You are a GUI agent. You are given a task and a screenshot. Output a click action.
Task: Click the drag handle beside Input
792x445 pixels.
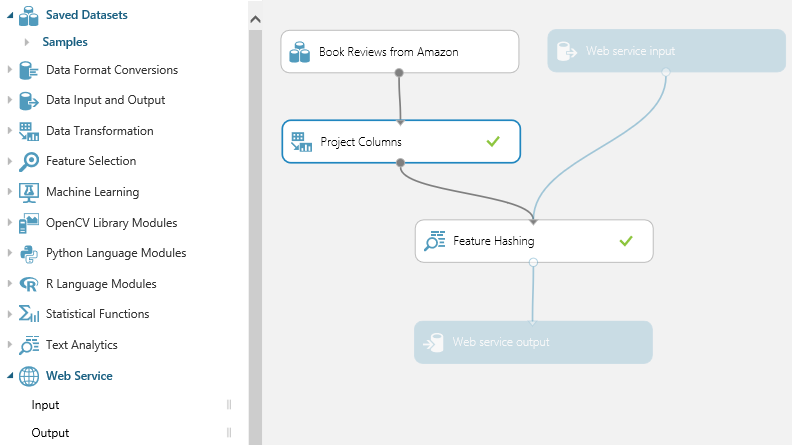(x=229, y=405)
